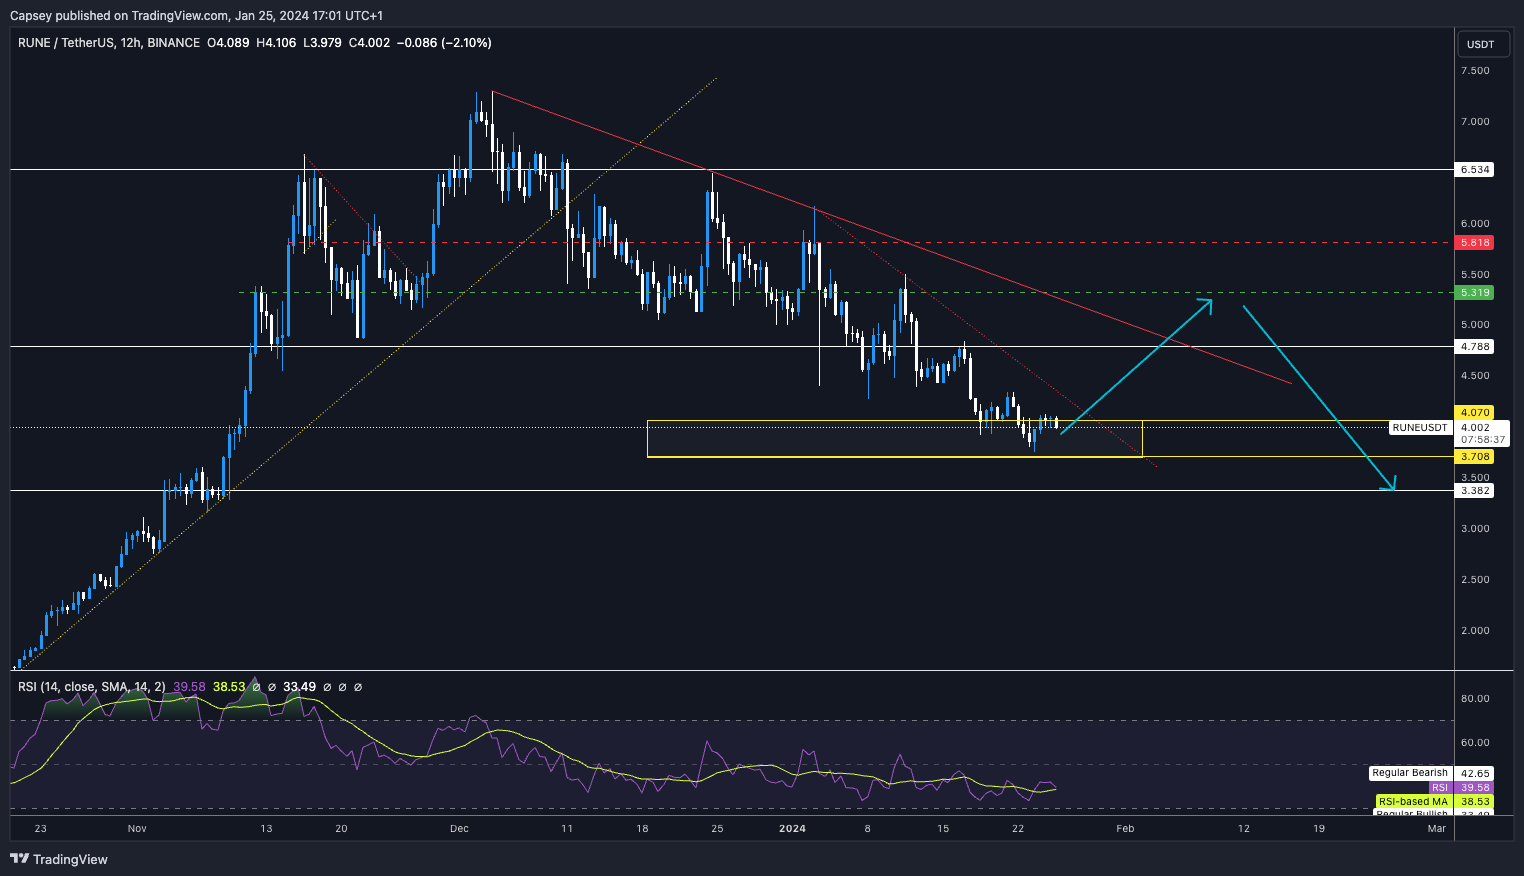The width and height of the screenshot is (1524, 876).
Task: Click the 80.00 RSI scale label
Action: (1475, 699)
